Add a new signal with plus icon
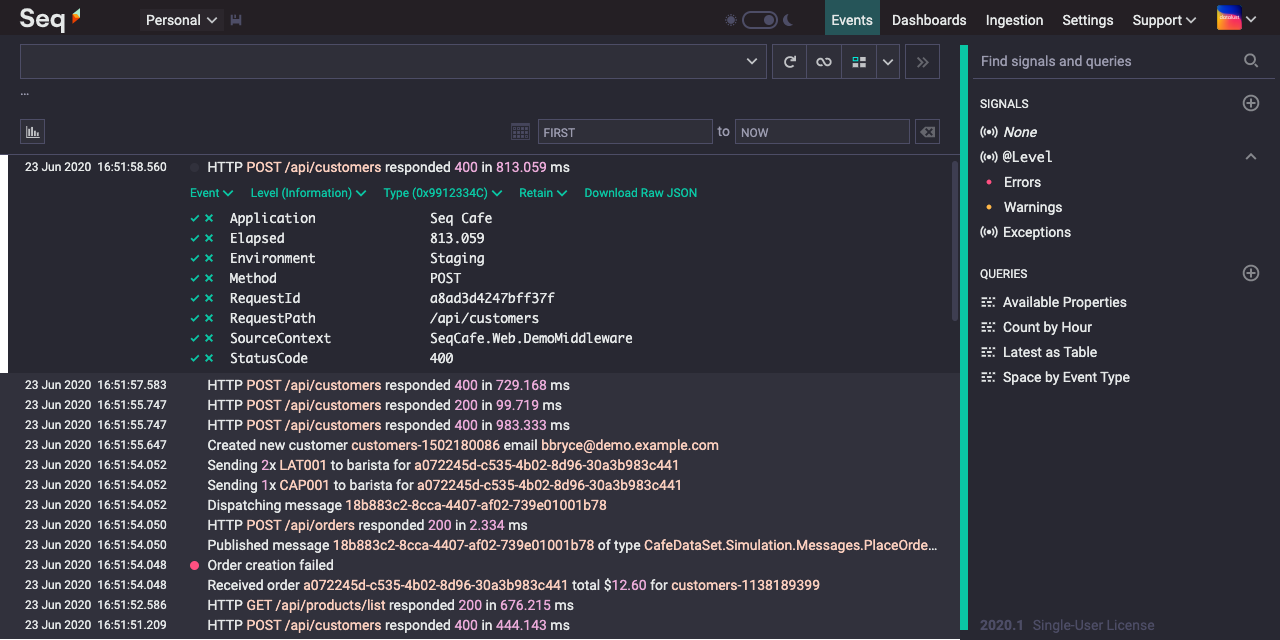 (1250, 103)
